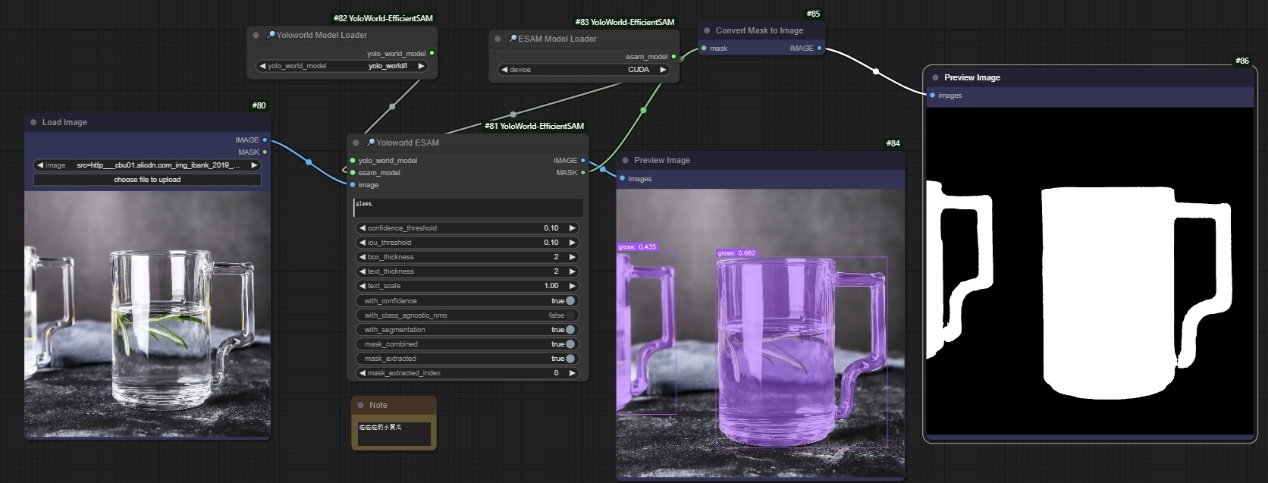Decrease box_thickness with the left arrow

pos(362,257)
